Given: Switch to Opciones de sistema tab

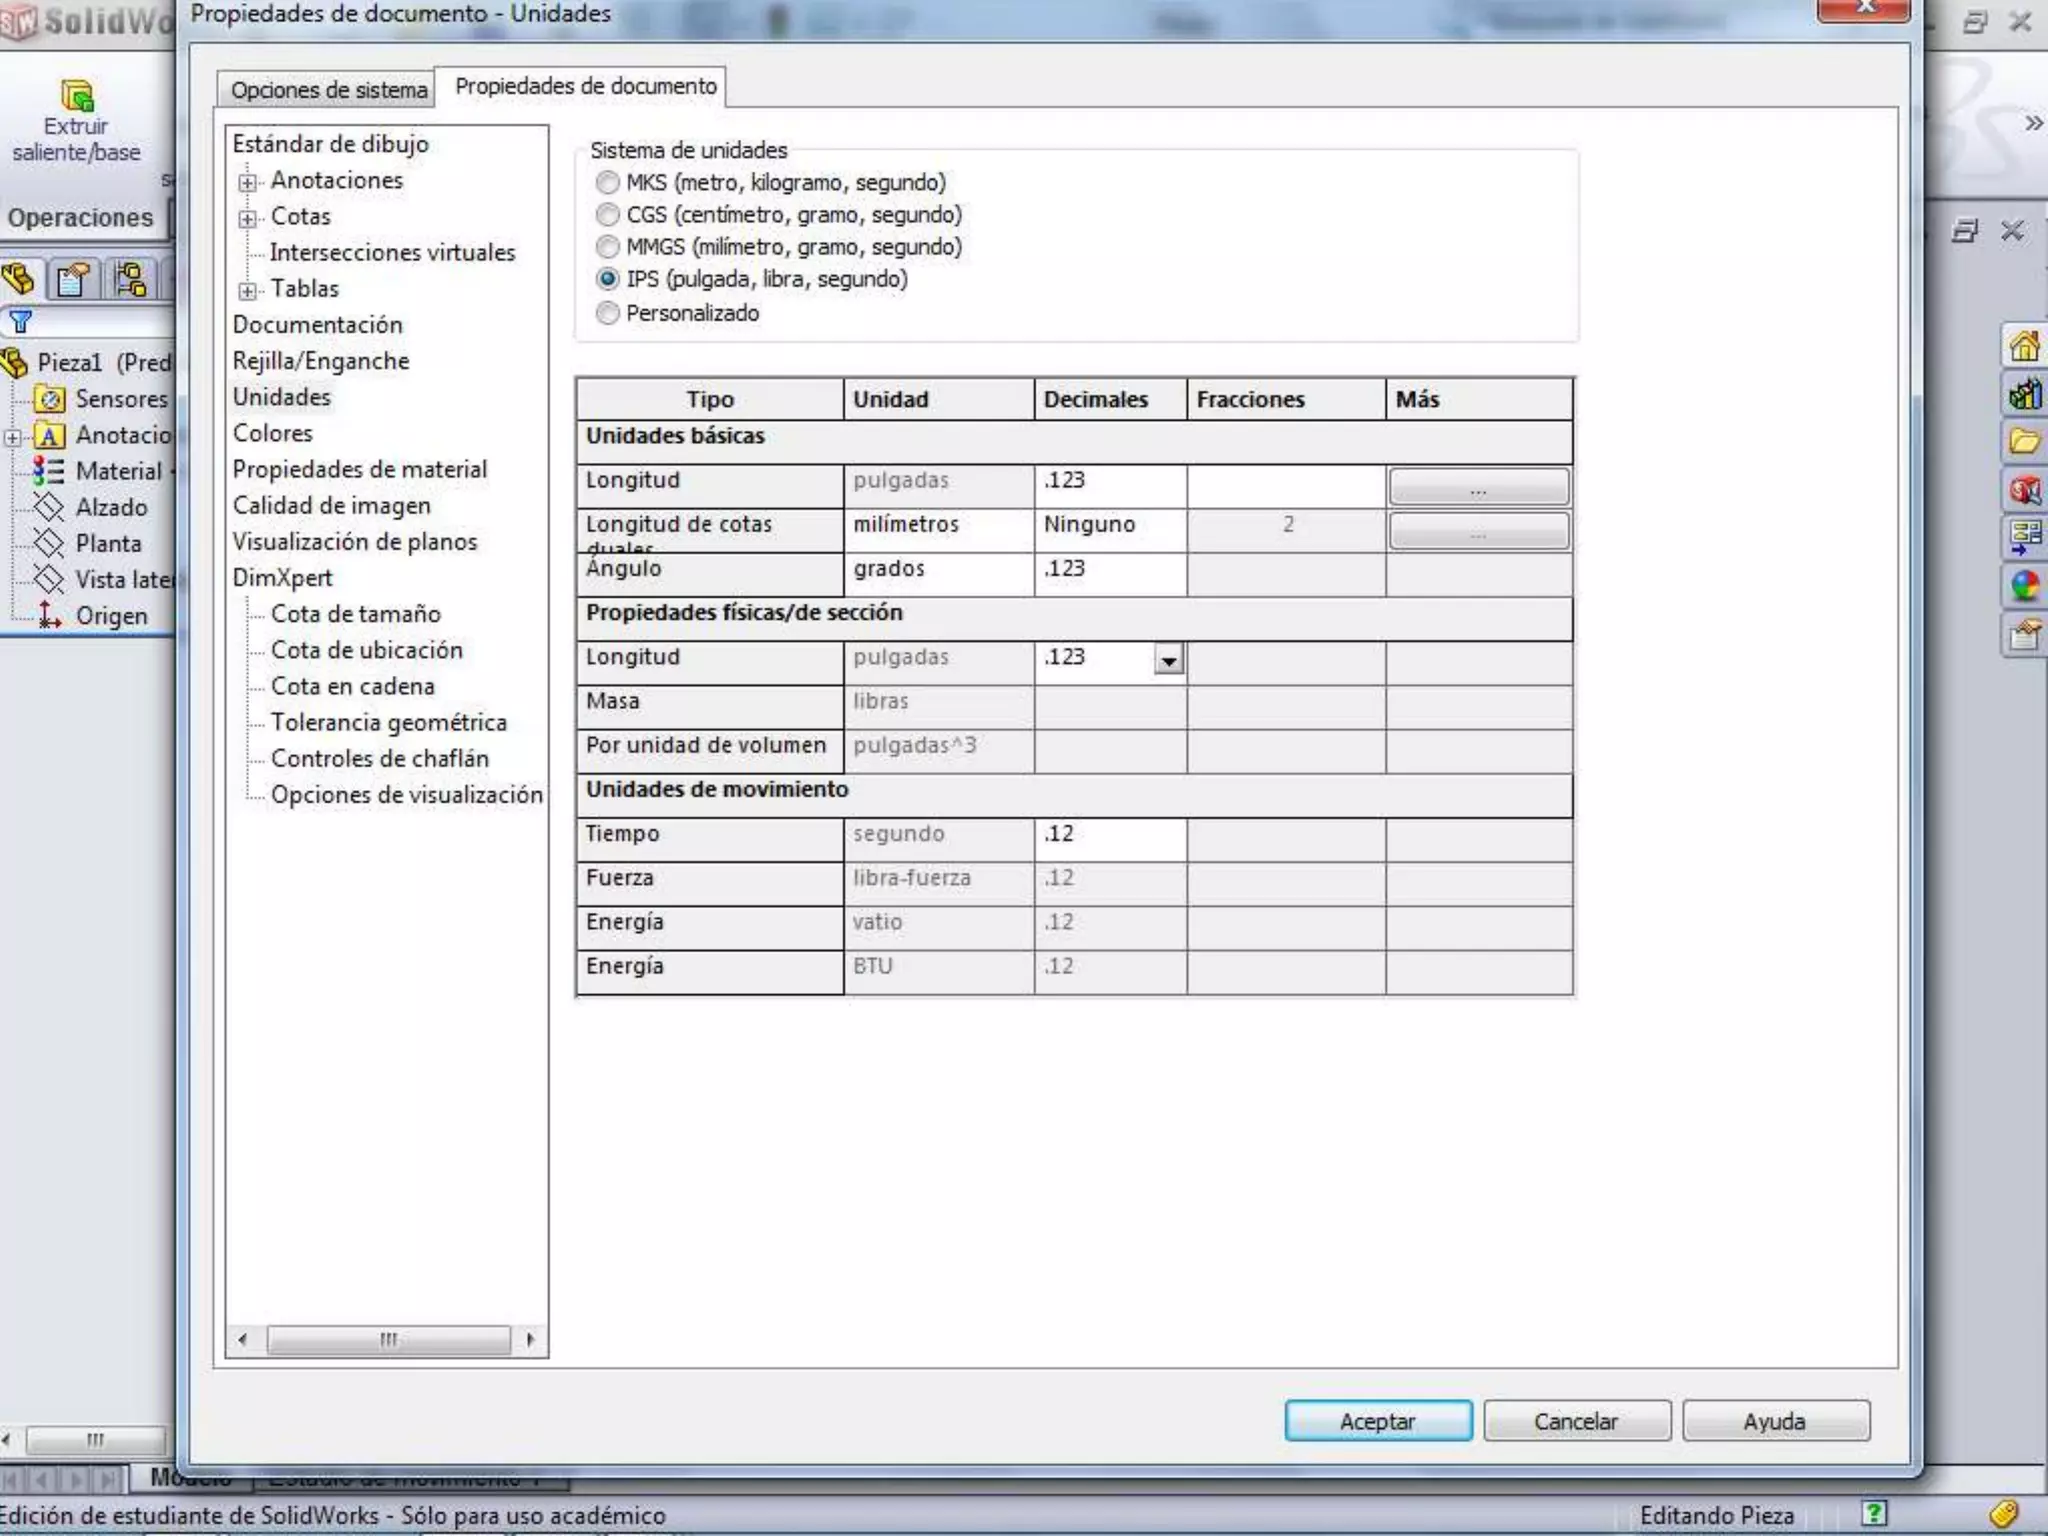Looking at the screenshot, I should [328, 90].
